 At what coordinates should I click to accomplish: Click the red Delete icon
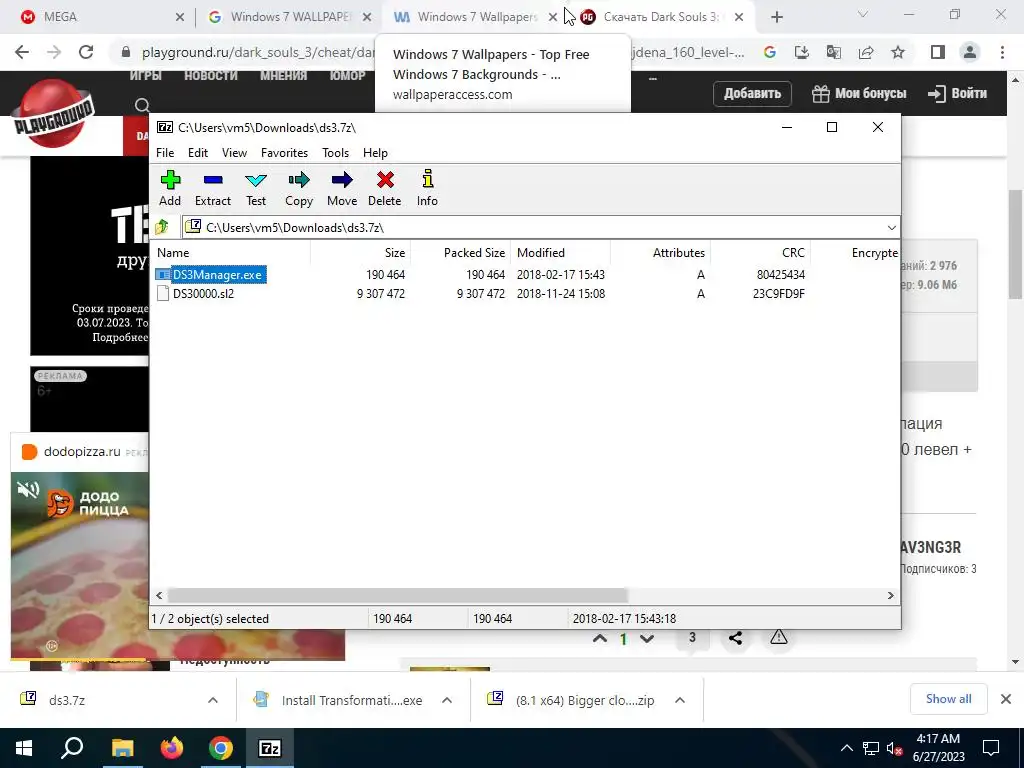[385, 189]
